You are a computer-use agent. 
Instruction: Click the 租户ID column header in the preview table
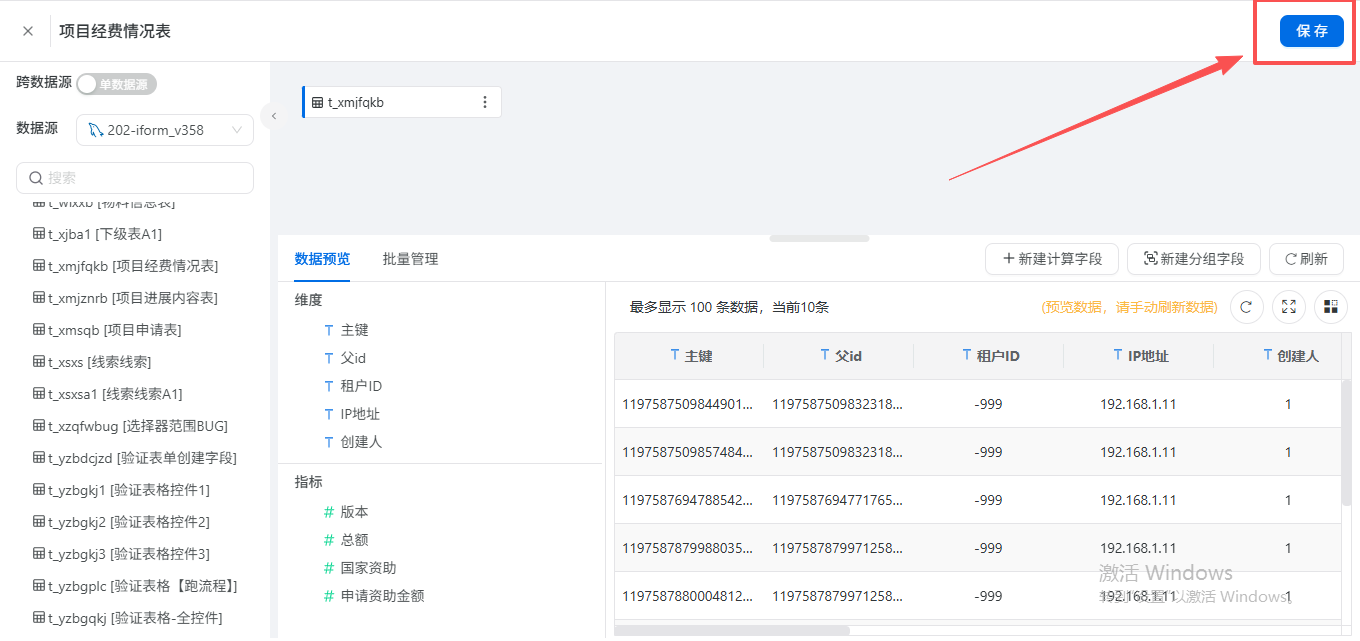click(989, 356)
